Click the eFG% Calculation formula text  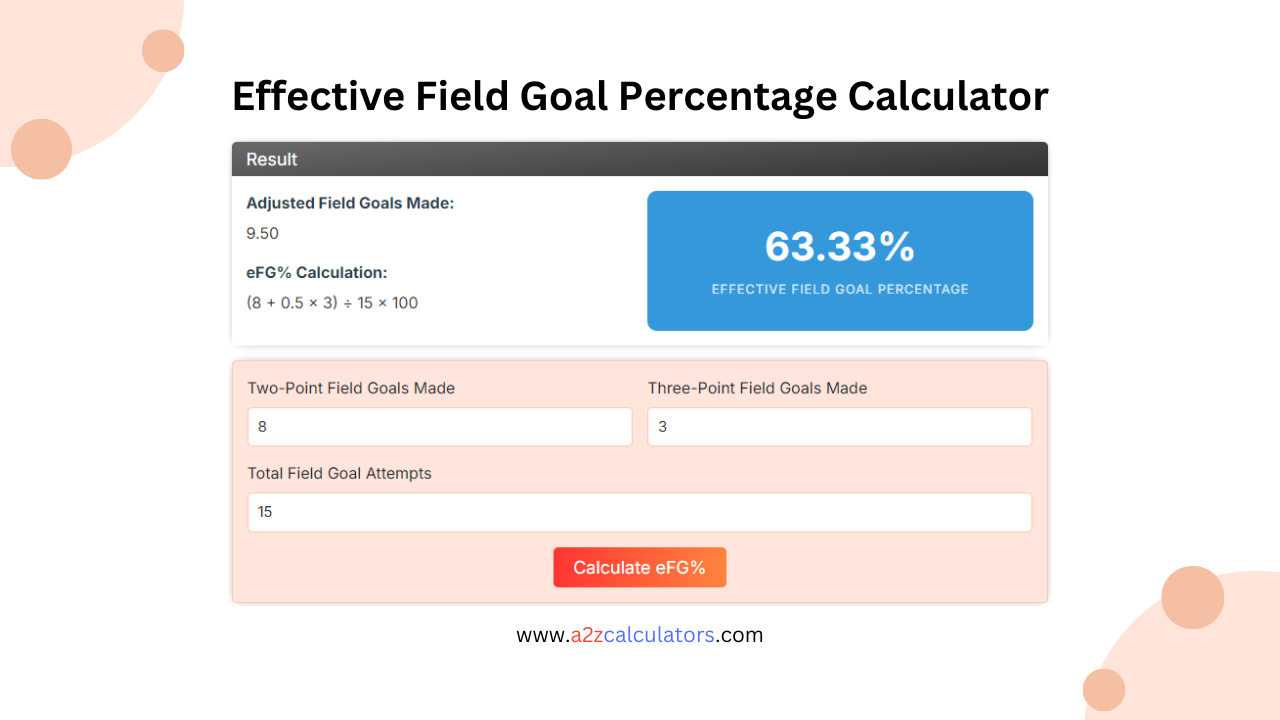pos(332,302)
